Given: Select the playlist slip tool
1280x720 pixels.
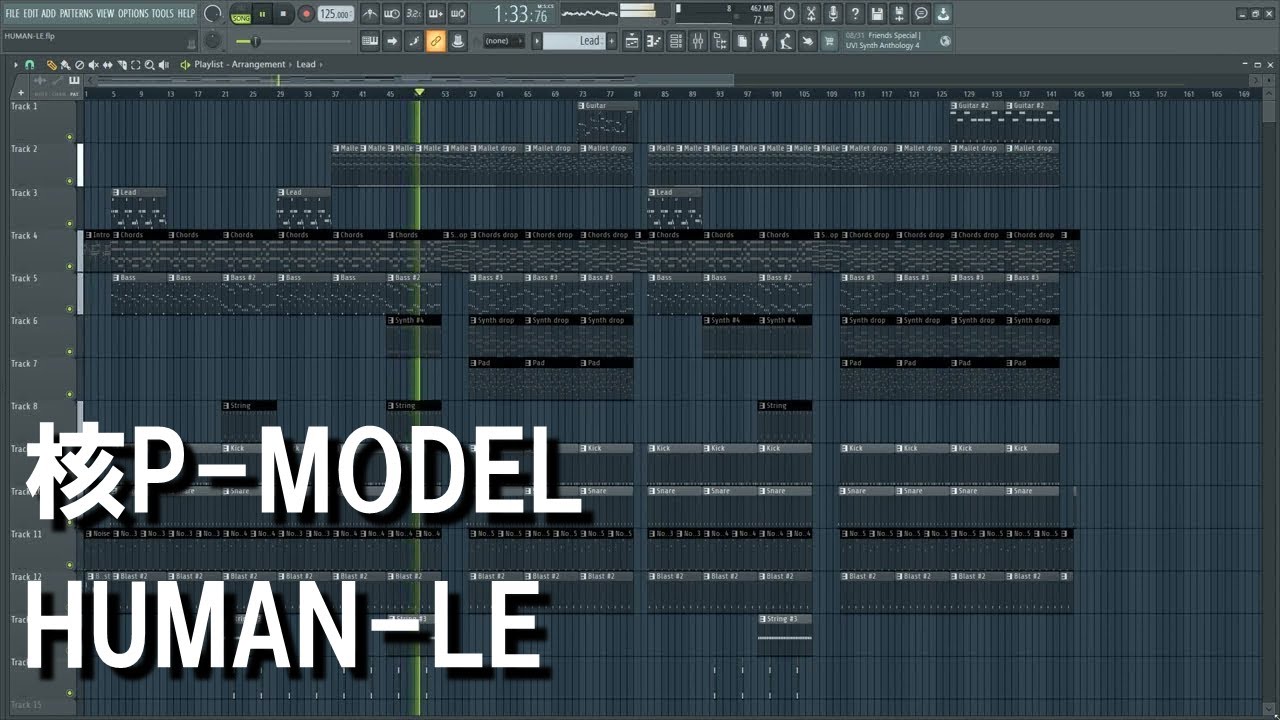Looking at the screenshot, I should pyautogui.click(x=108, y=64).
